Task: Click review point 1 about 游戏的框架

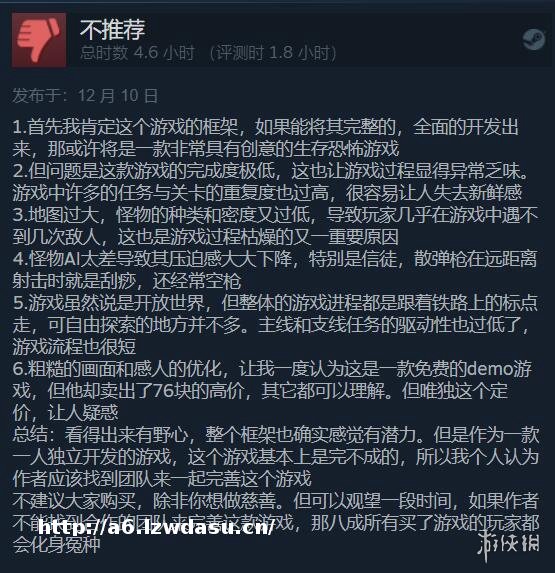Action: 265,127
